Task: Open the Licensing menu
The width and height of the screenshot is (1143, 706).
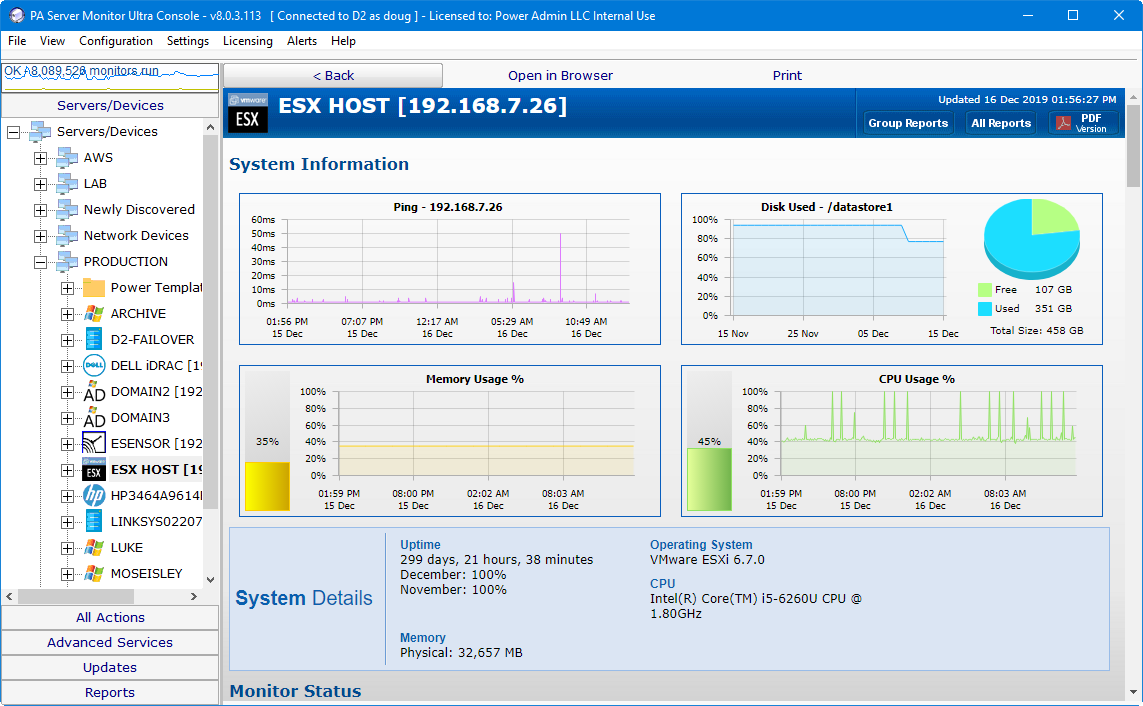Action: pos(247,41)
